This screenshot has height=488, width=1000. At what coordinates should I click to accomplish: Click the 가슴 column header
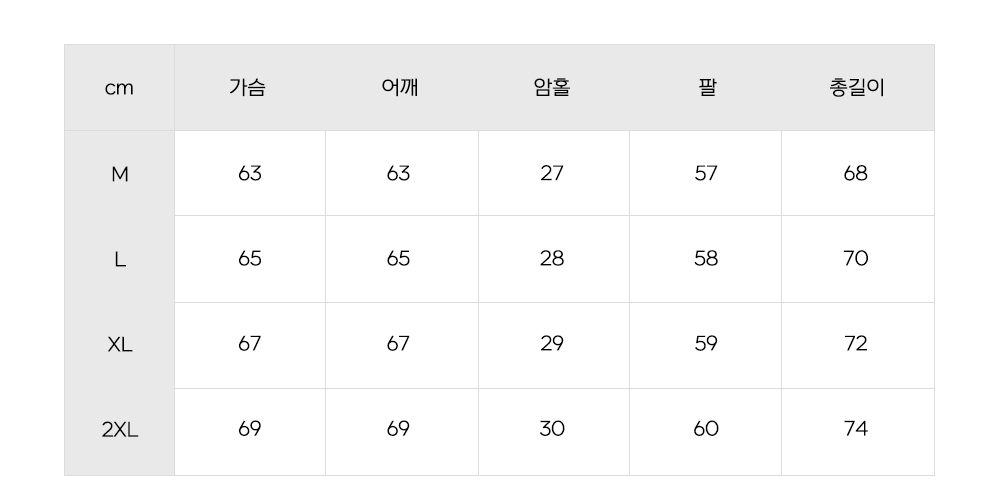[248, 87]
